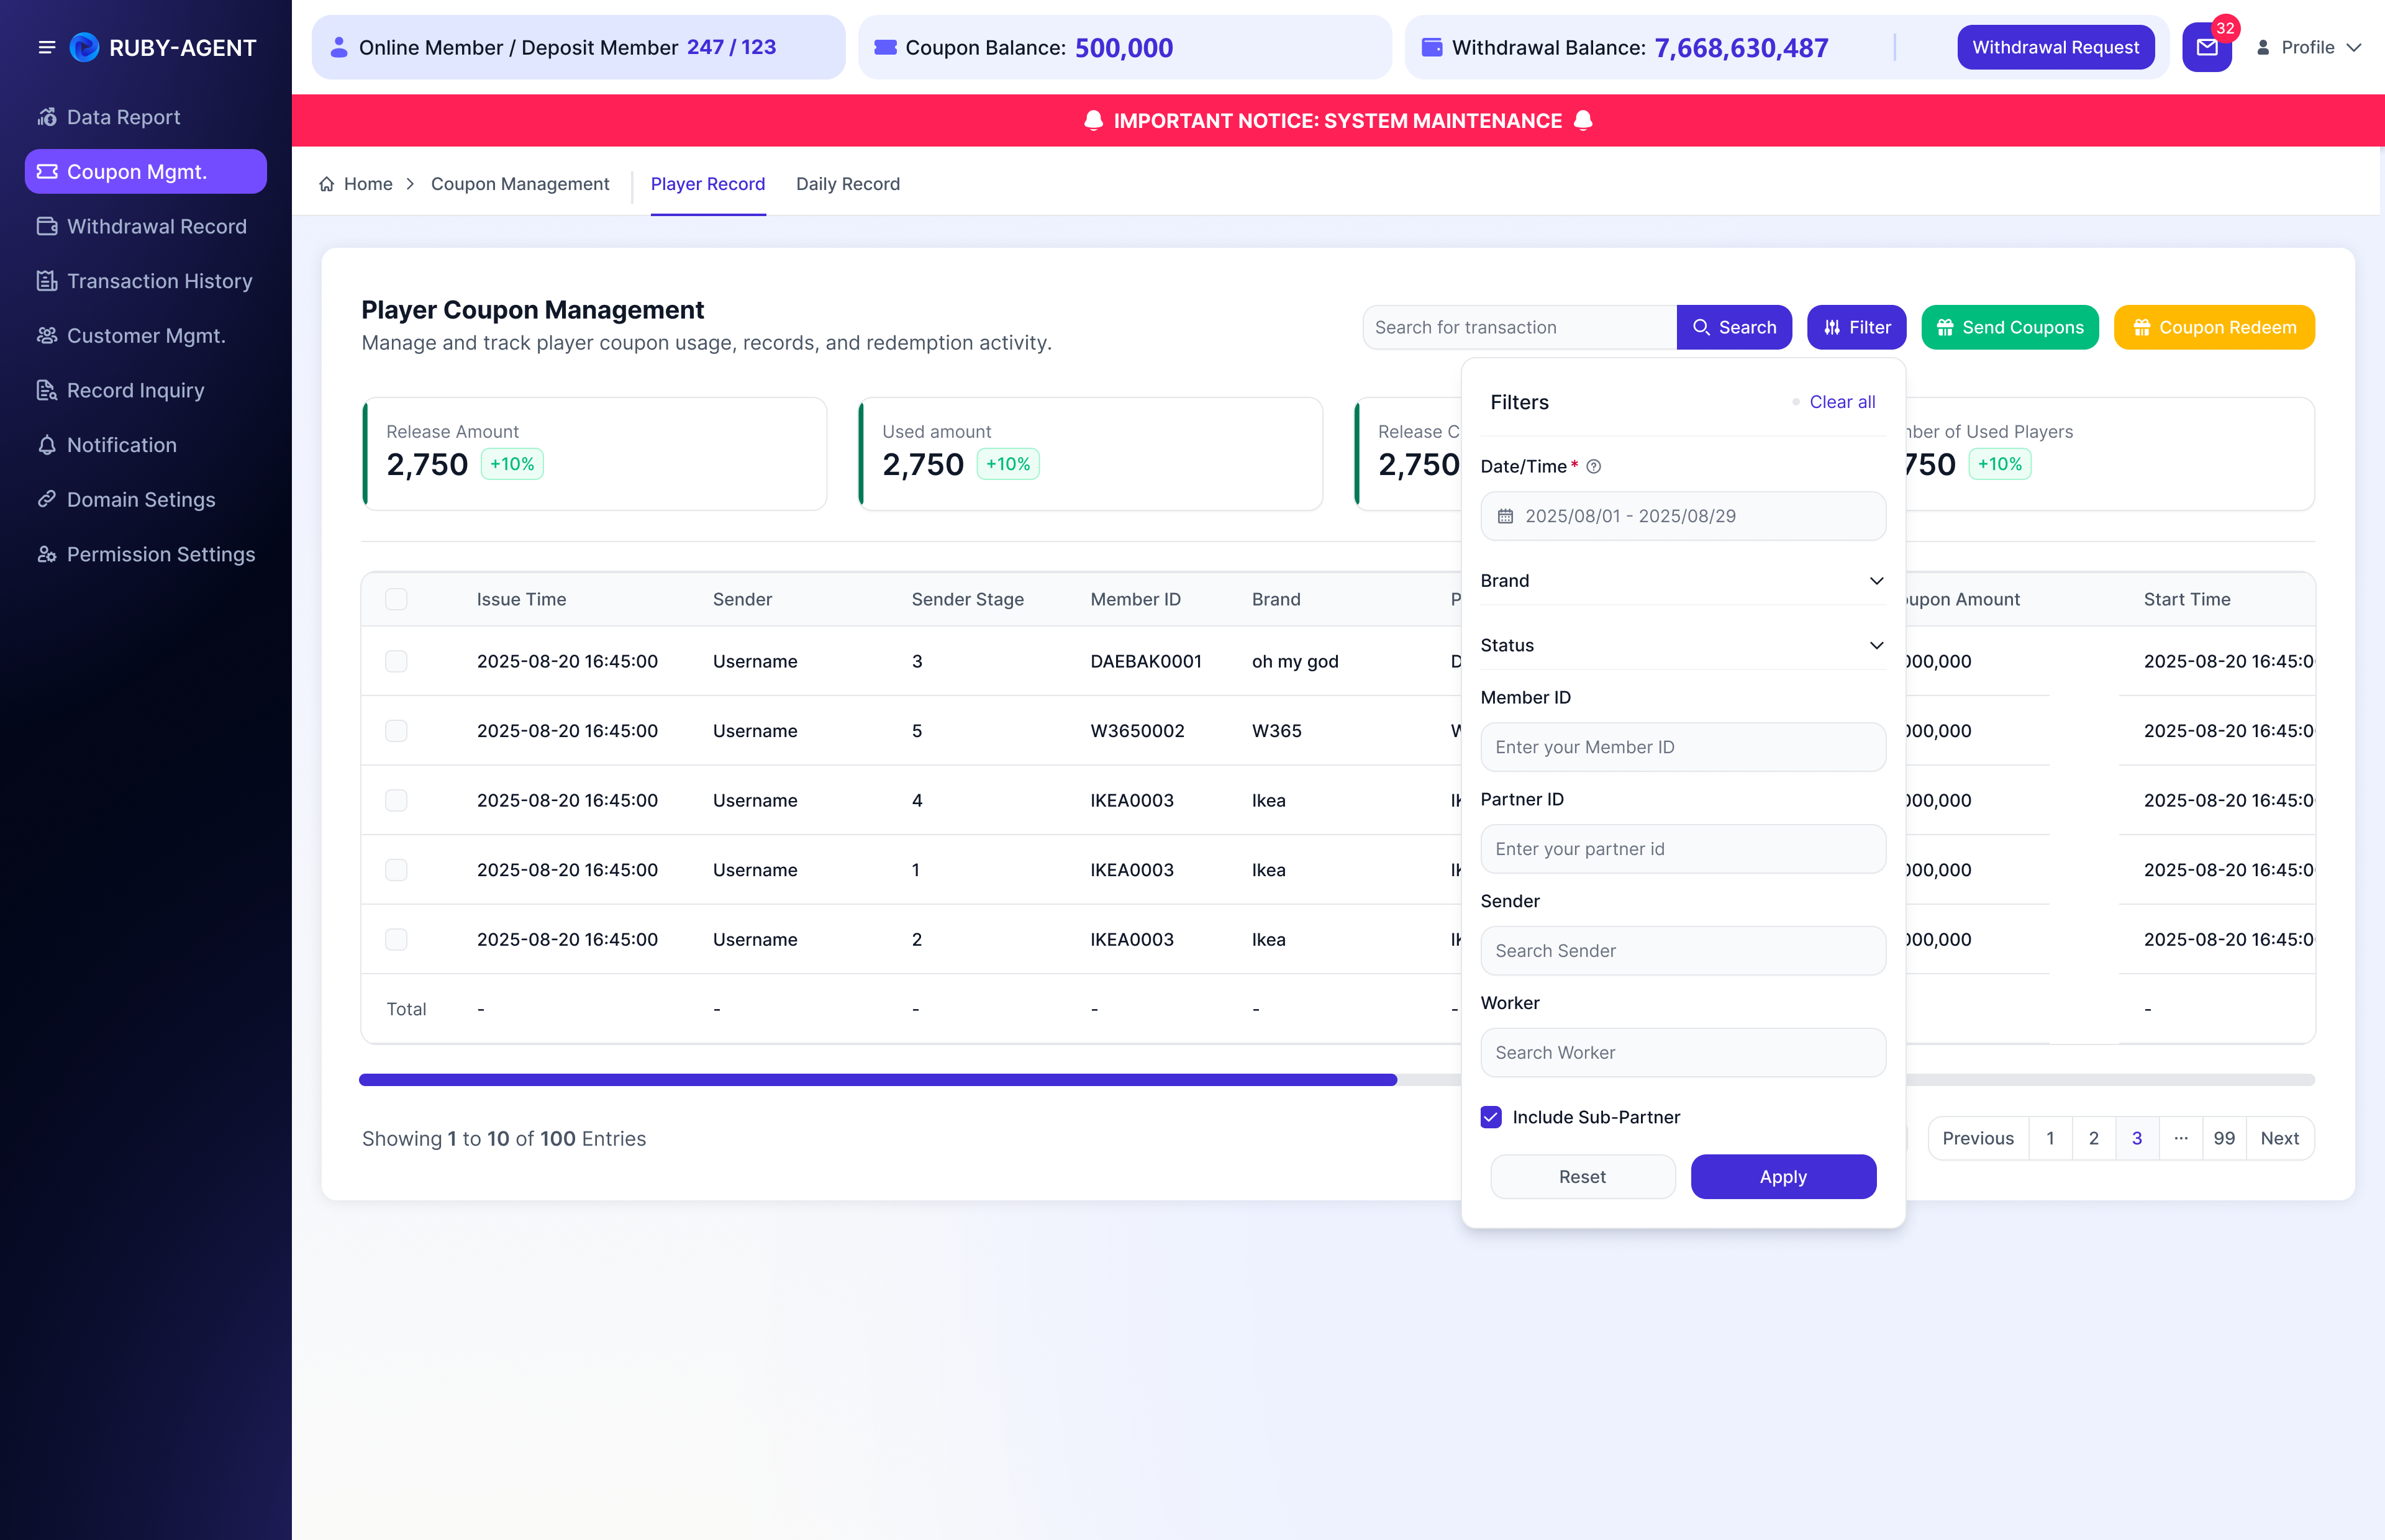
Task: Open the Profile dropdown chevron
Action: click(x=2354, y=47)
